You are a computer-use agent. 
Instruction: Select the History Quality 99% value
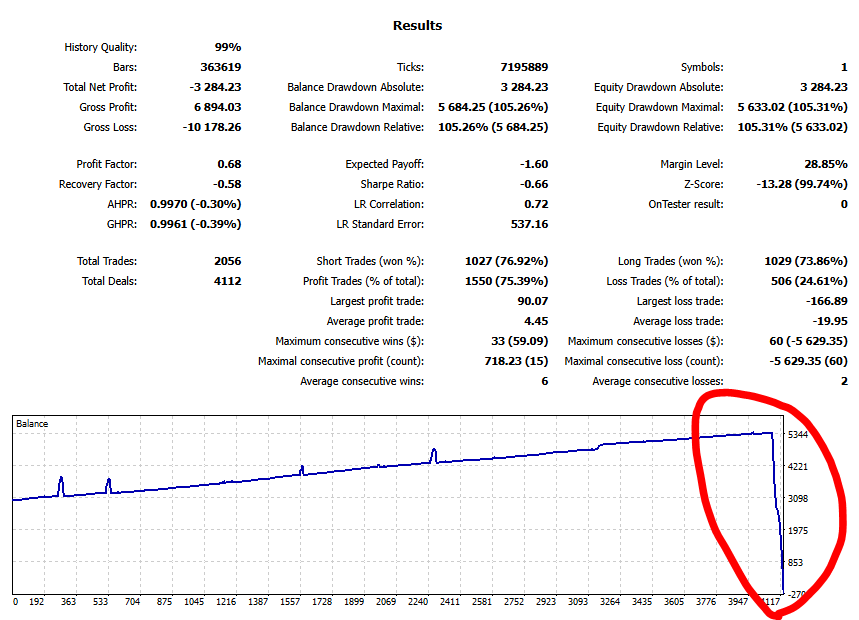click(x=227, y=47)
